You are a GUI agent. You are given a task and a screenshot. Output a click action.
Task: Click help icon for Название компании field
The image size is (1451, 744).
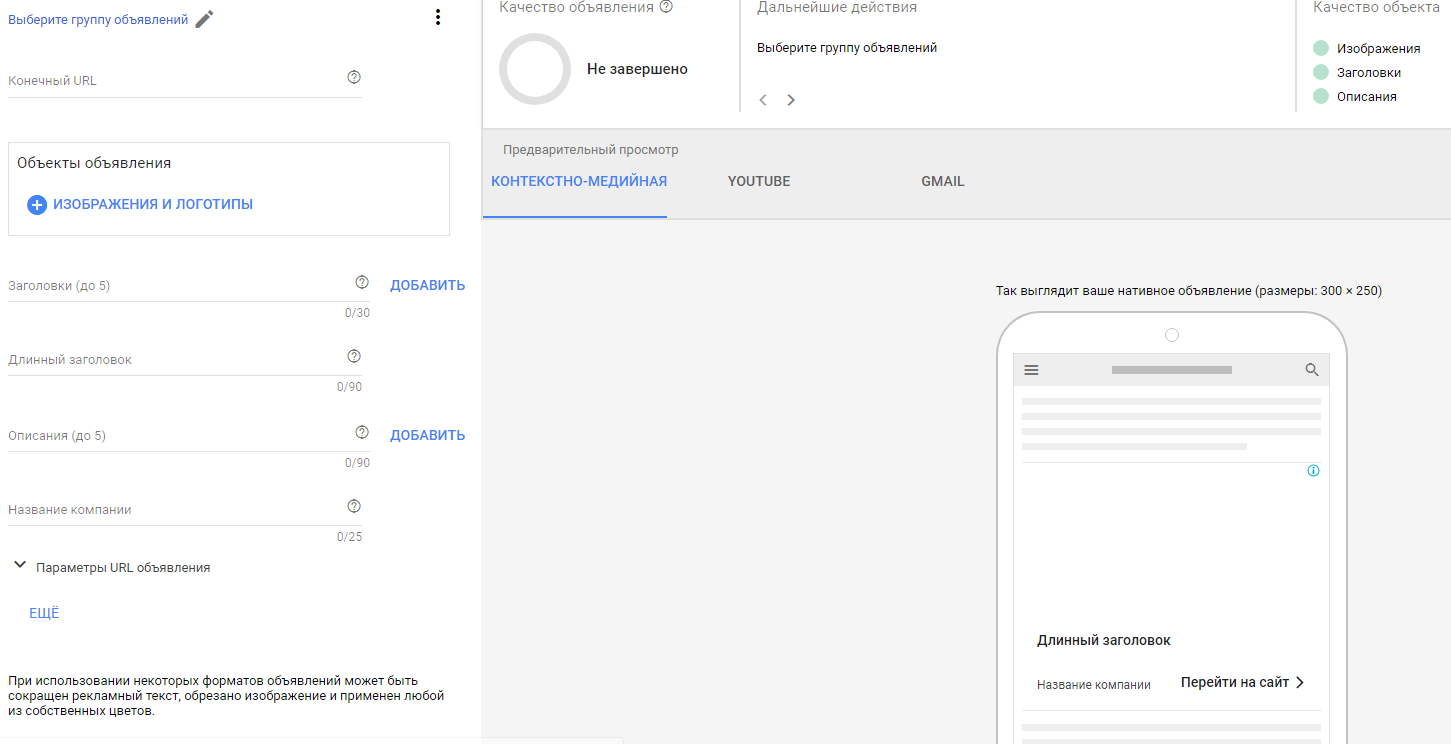[353, 507]
